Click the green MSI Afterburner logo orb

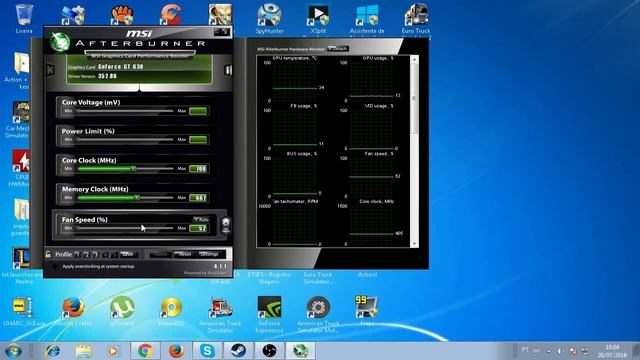click(60, 42)
